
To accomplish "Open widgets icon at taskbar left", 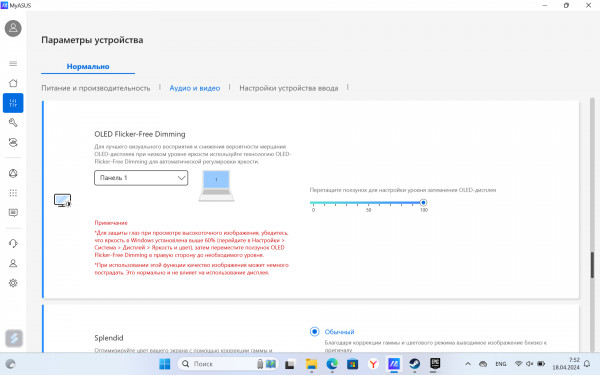I will (10, 364).
